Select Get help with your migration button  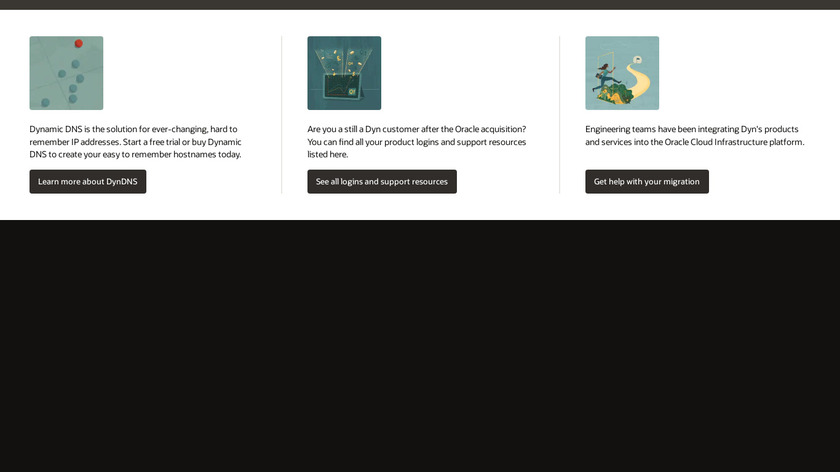[x=647, y=182]
